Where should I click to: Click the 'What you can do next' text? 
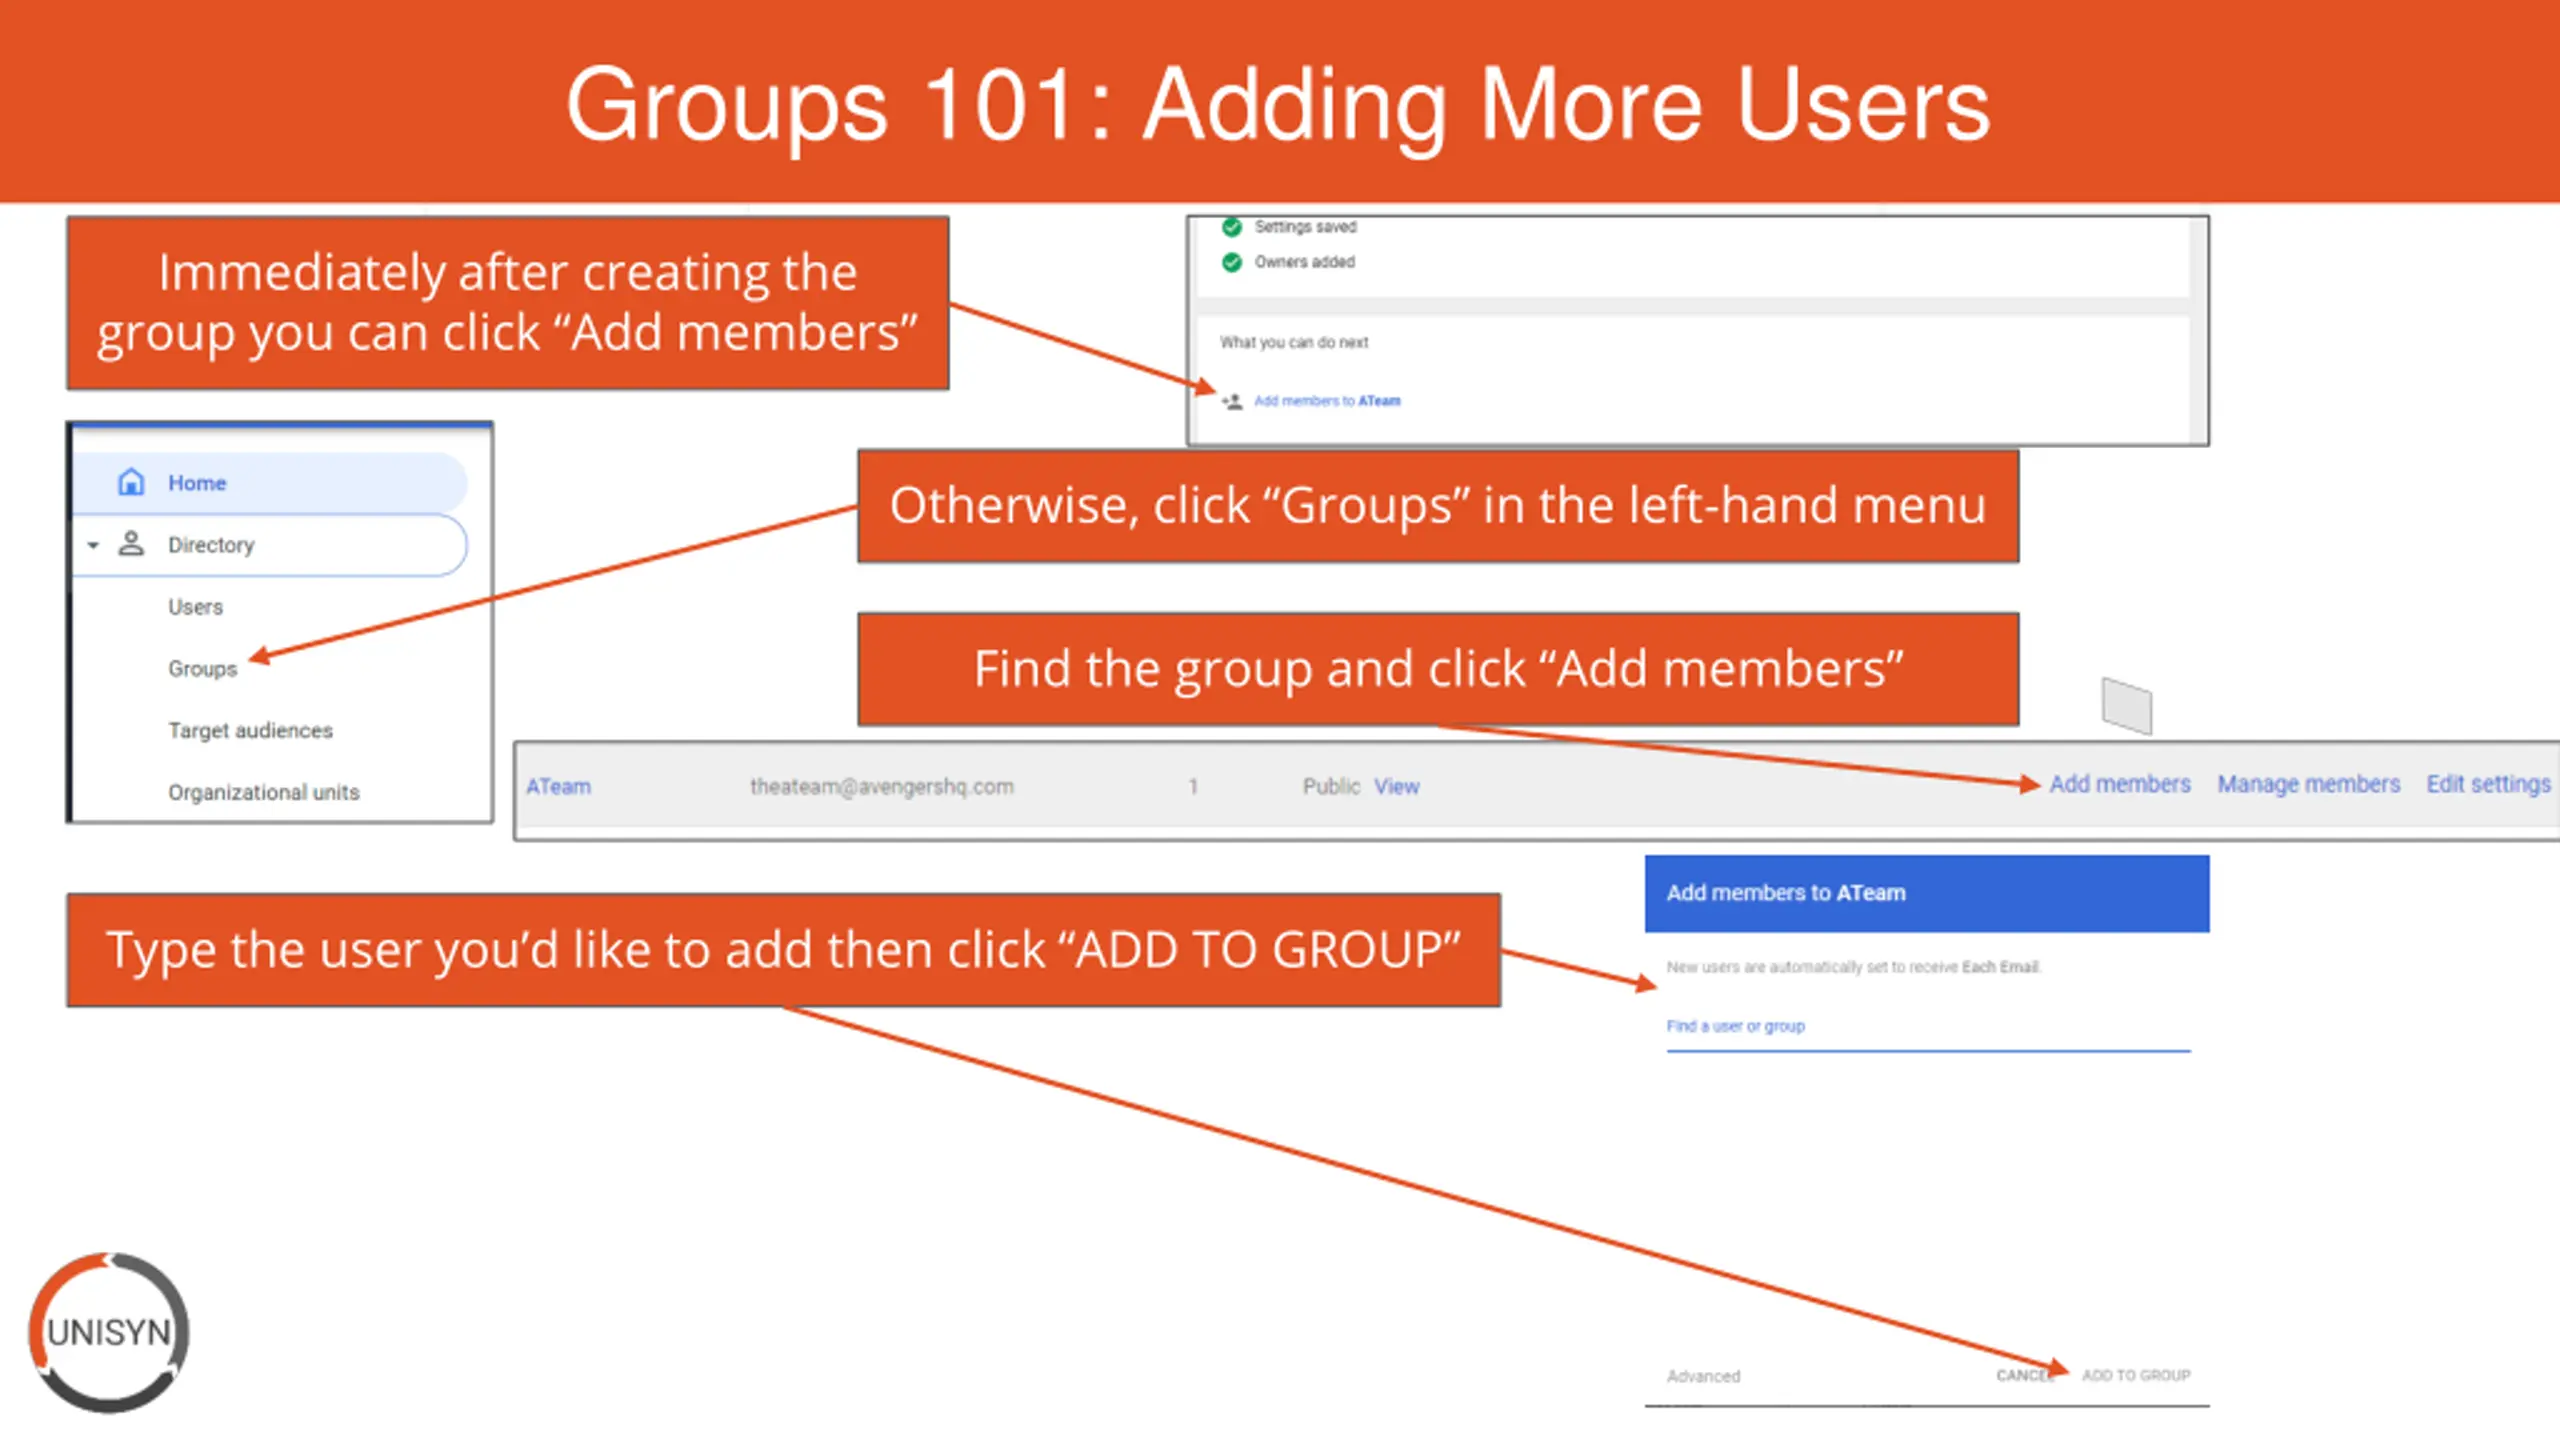1294,342
